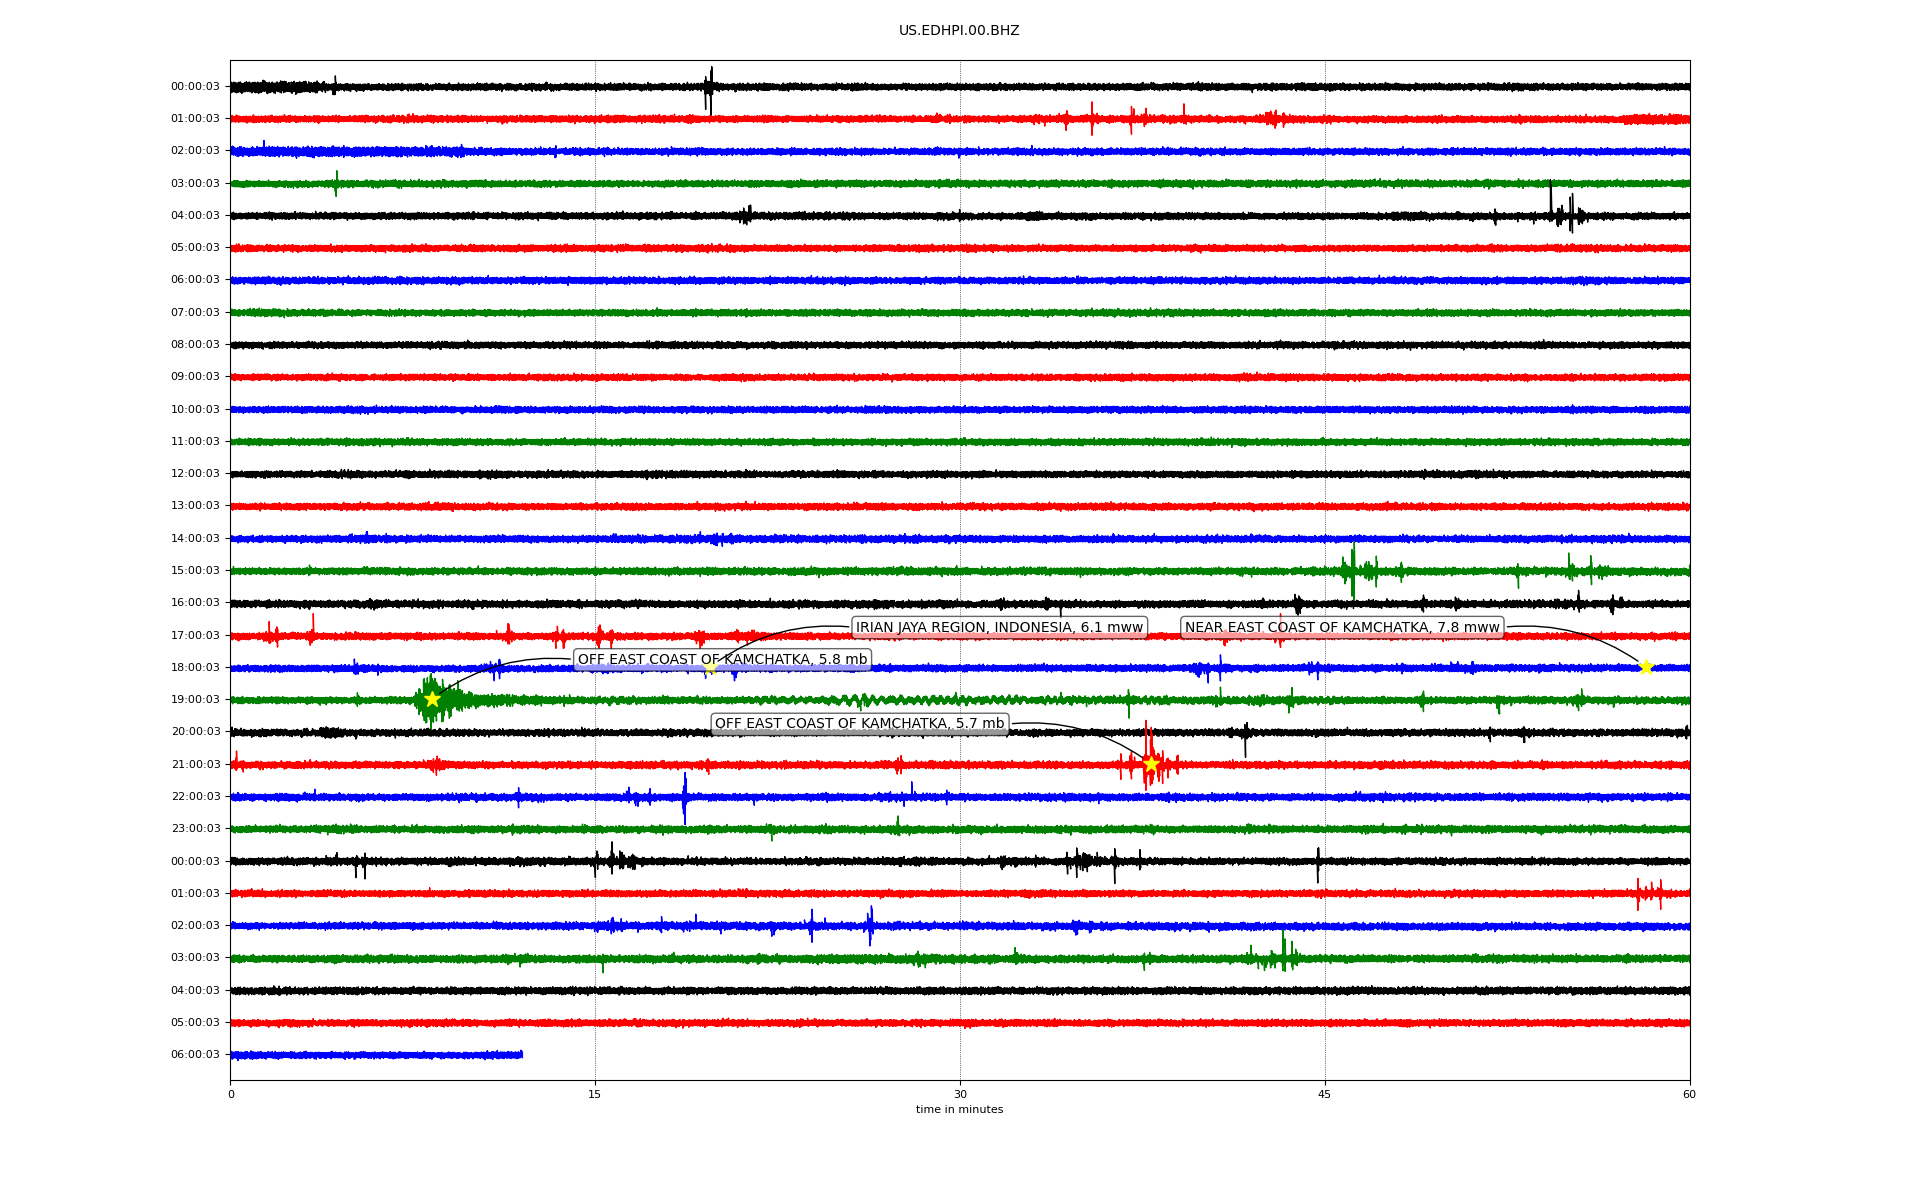Click the star at the end of the 18:00:03 trace
This screenshot has width=1920, height=1200.
pyautogui.click(x=1646, y=667)
